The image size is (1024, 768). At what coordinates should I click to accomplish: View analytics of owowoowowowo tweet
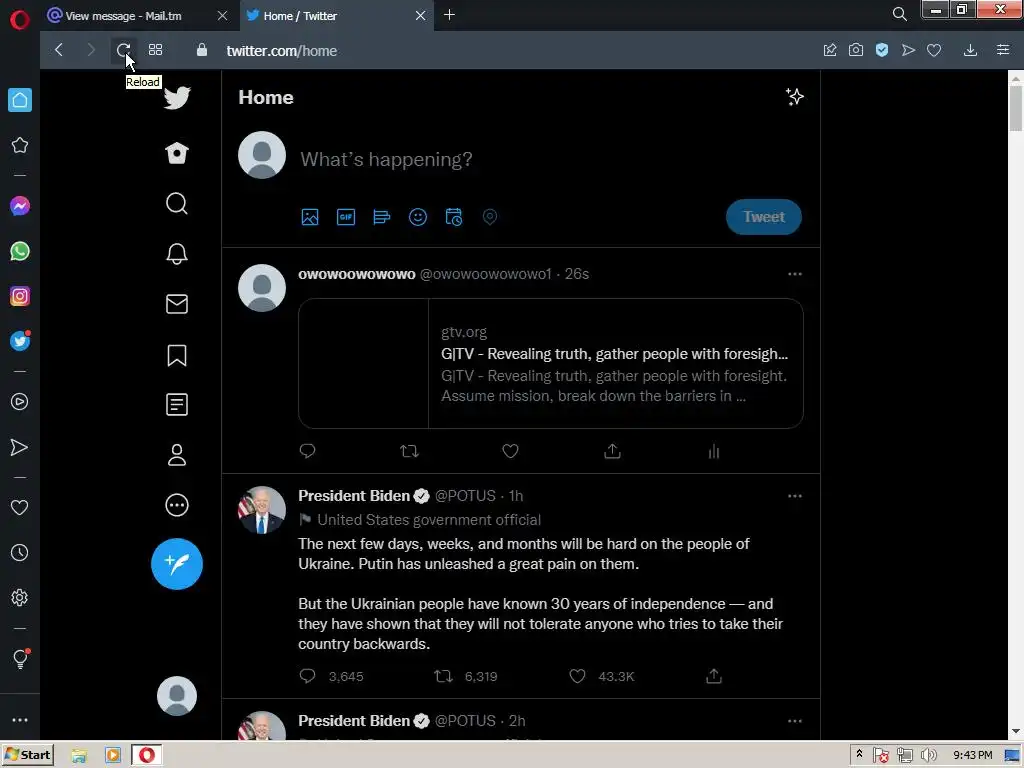tap(714, 451)
